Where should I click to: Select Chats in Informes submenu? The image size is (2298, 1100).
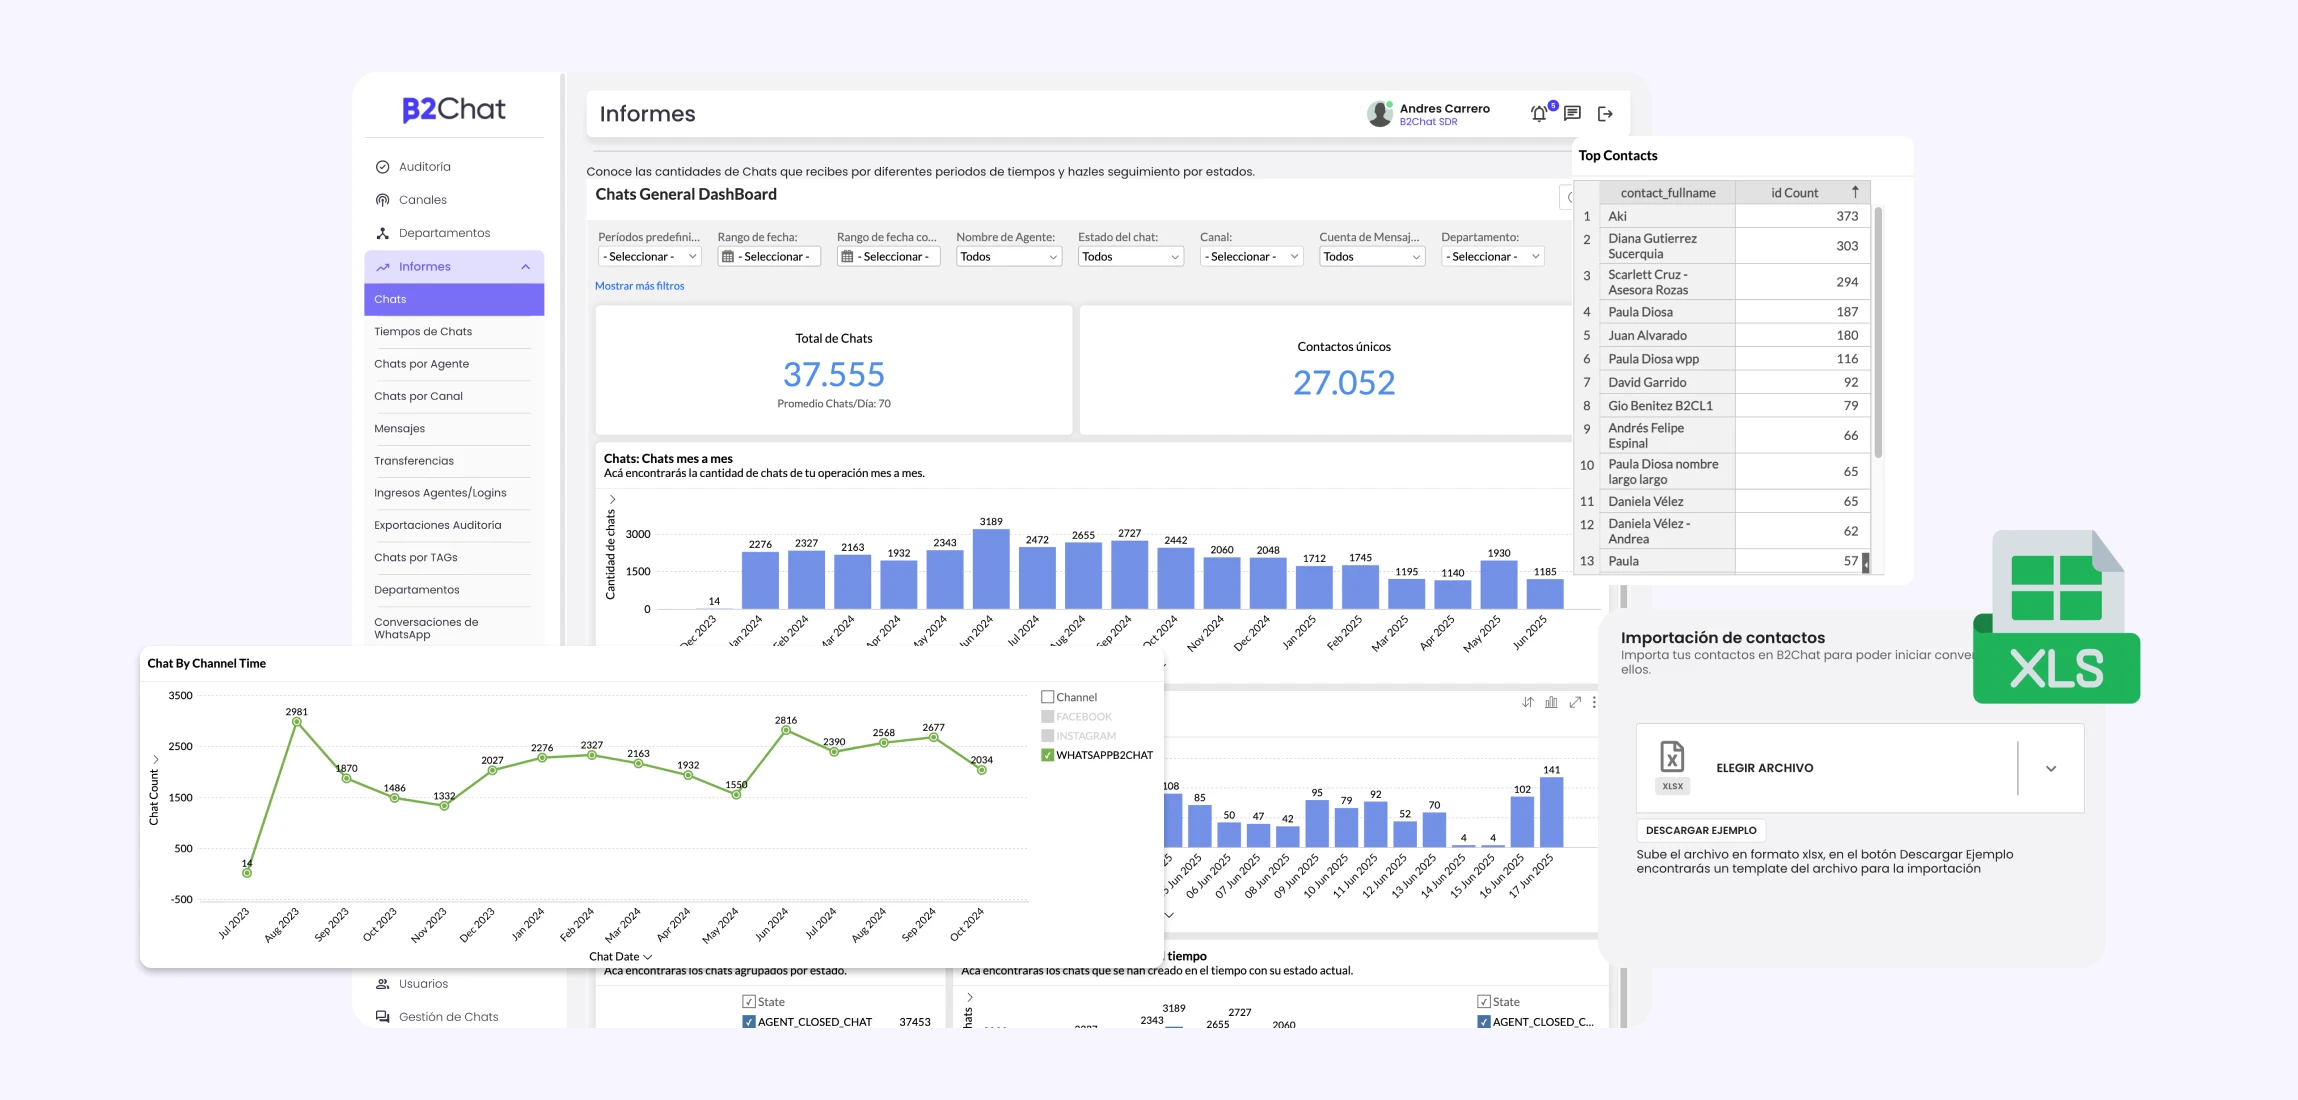pos(454,299)
